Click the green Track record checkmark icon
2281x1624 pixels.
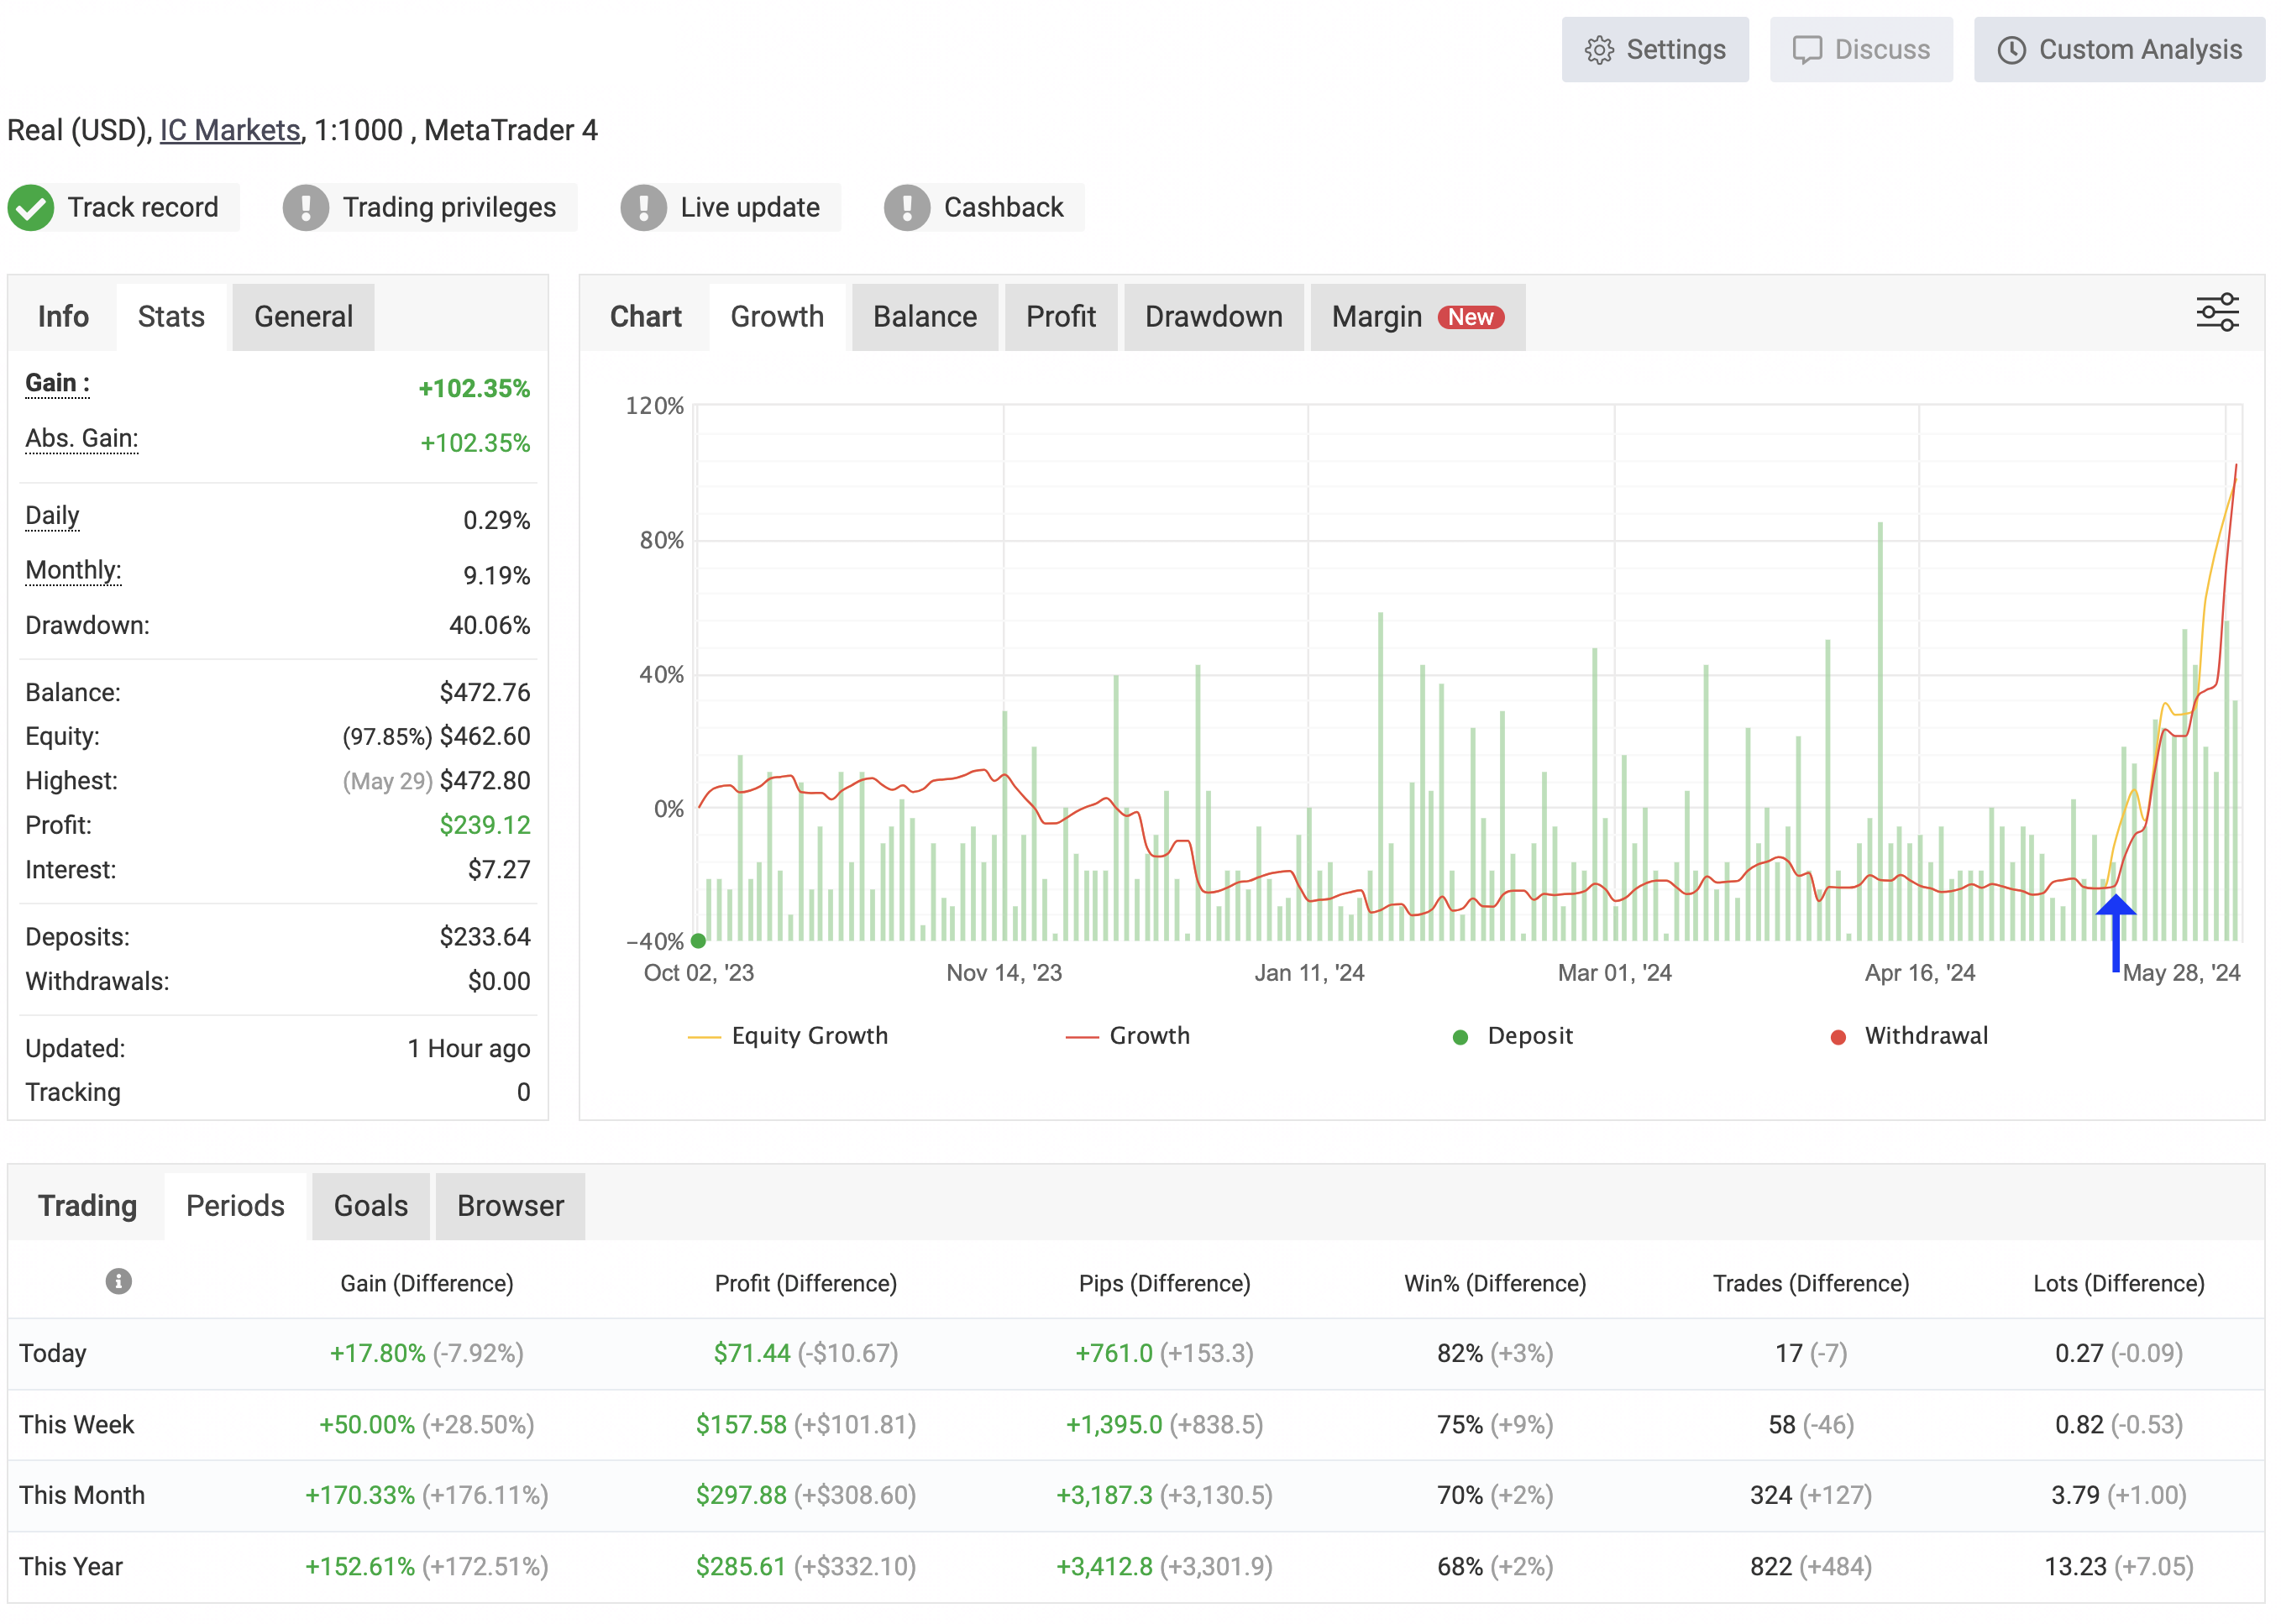pos(31,208)
